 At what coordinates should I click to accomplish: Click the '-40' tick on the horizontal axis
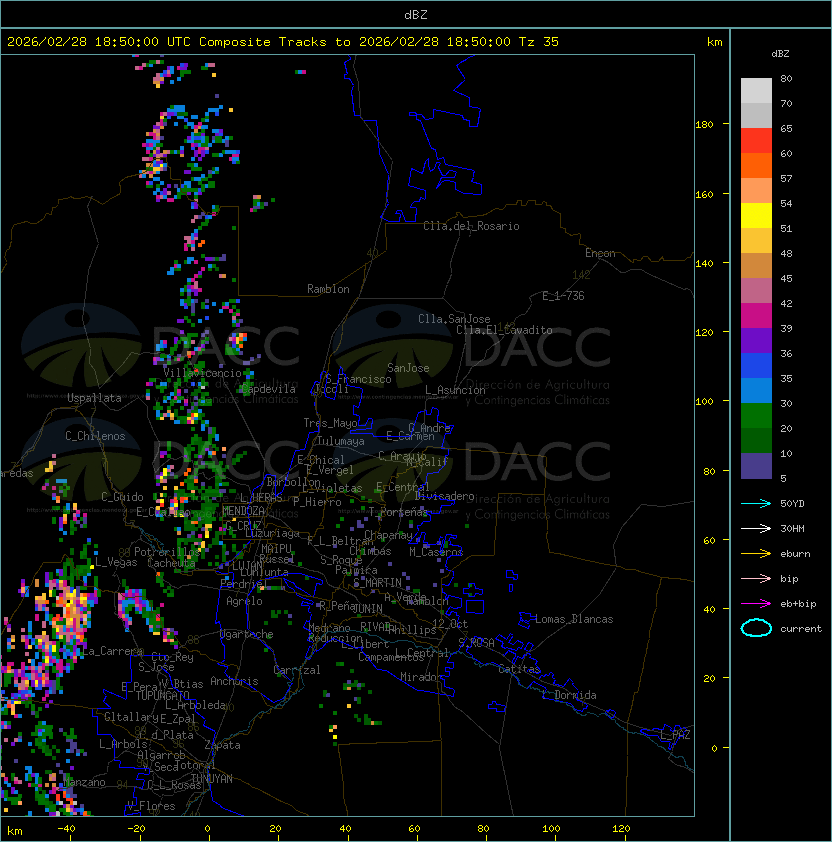(x=66, y=829)
